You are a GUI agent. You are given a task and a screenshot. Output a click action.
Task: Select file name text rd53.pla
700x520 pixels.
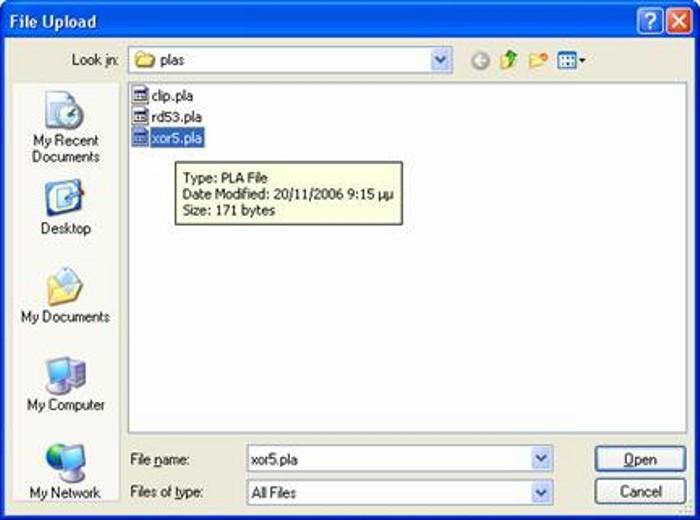point(176,117)
